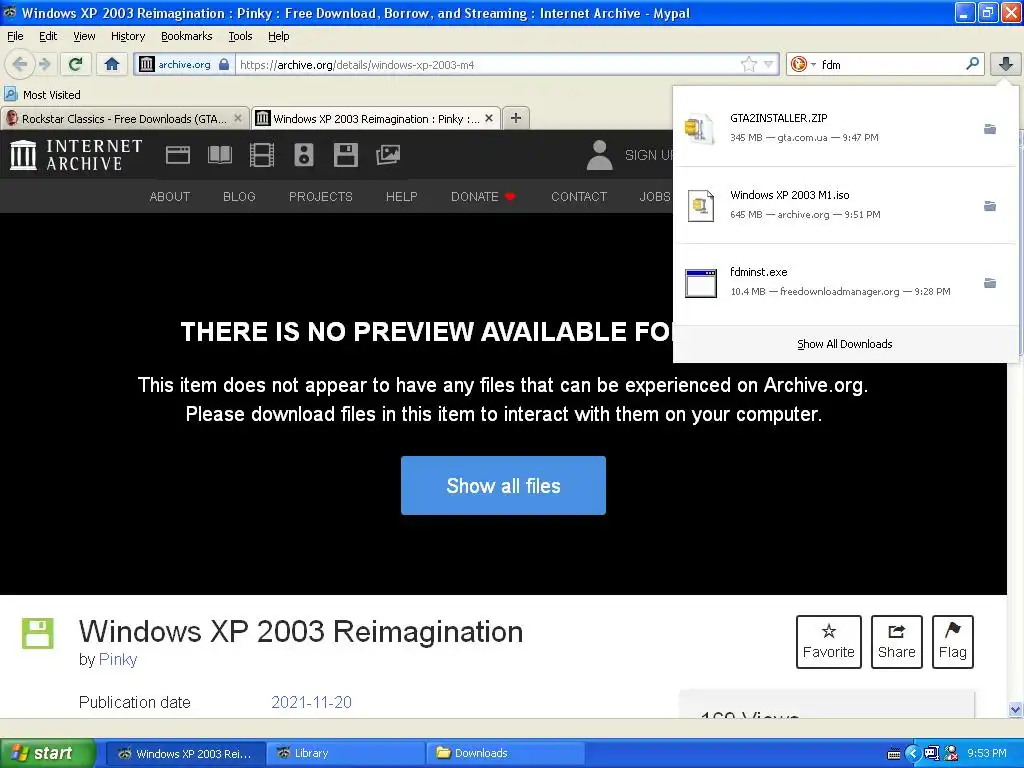Open the Tools menu
Image resolution: width=1024 pixels, height=768 pixels.
tap(240, 36)
